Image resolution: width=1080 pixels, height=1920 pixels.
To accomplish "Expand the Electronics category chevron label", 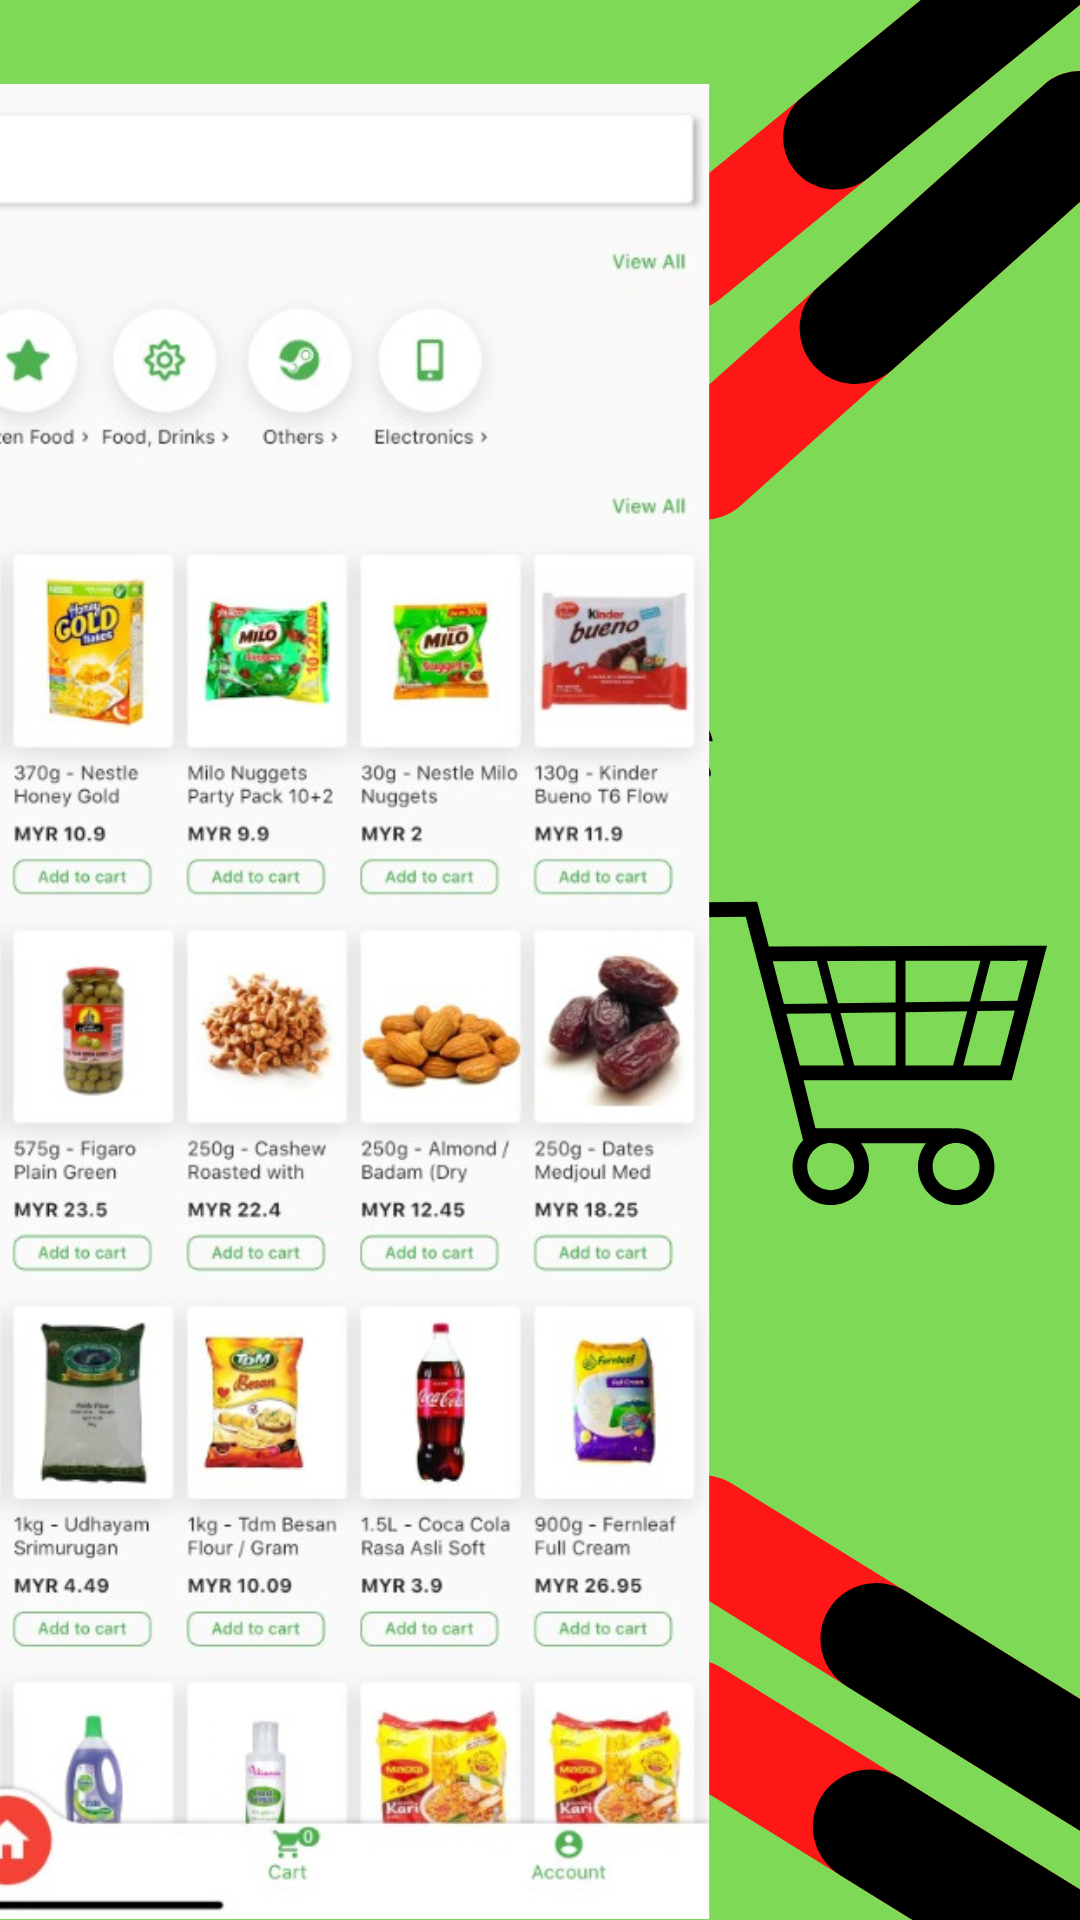I will [430, 437].
